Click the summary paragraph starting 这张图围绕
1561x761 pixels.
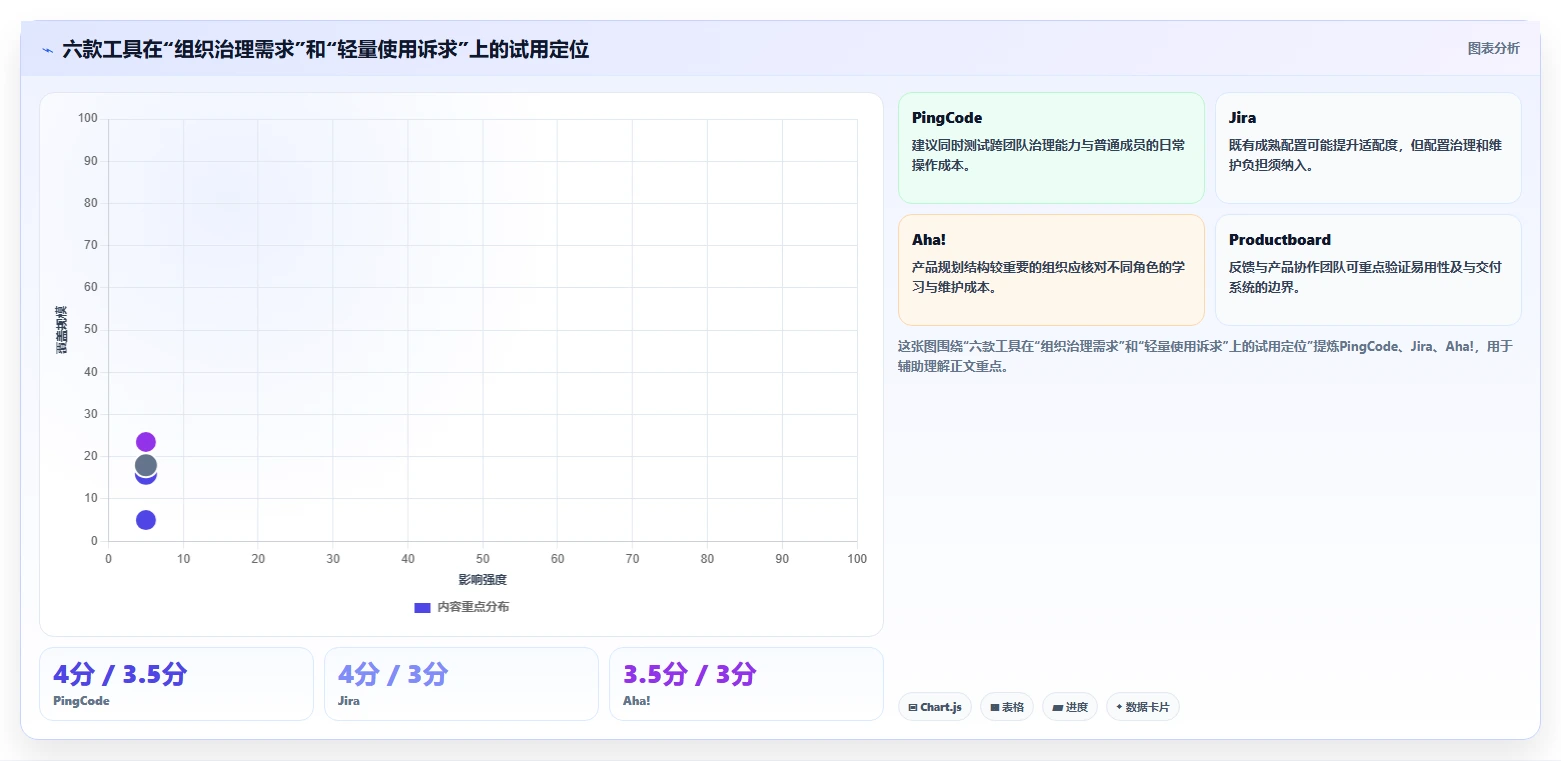click(1206, 356)
